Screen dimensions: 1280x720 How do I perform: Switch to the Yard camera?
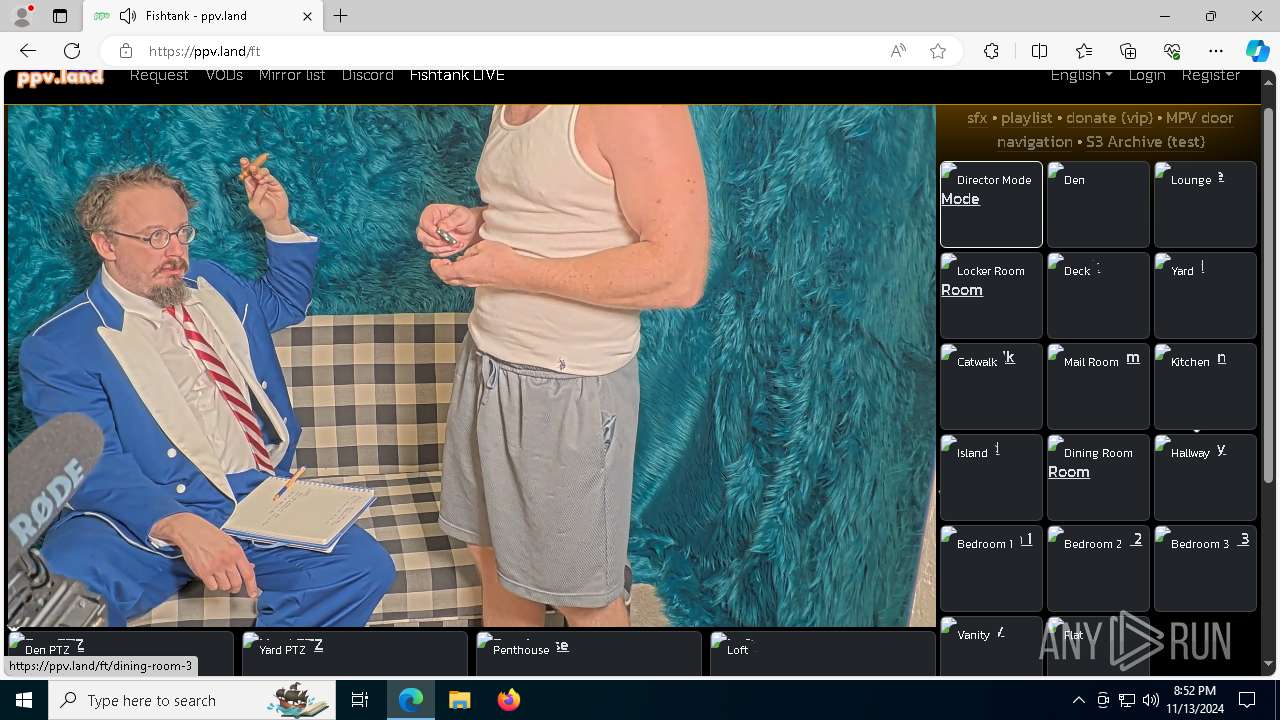1205,295
